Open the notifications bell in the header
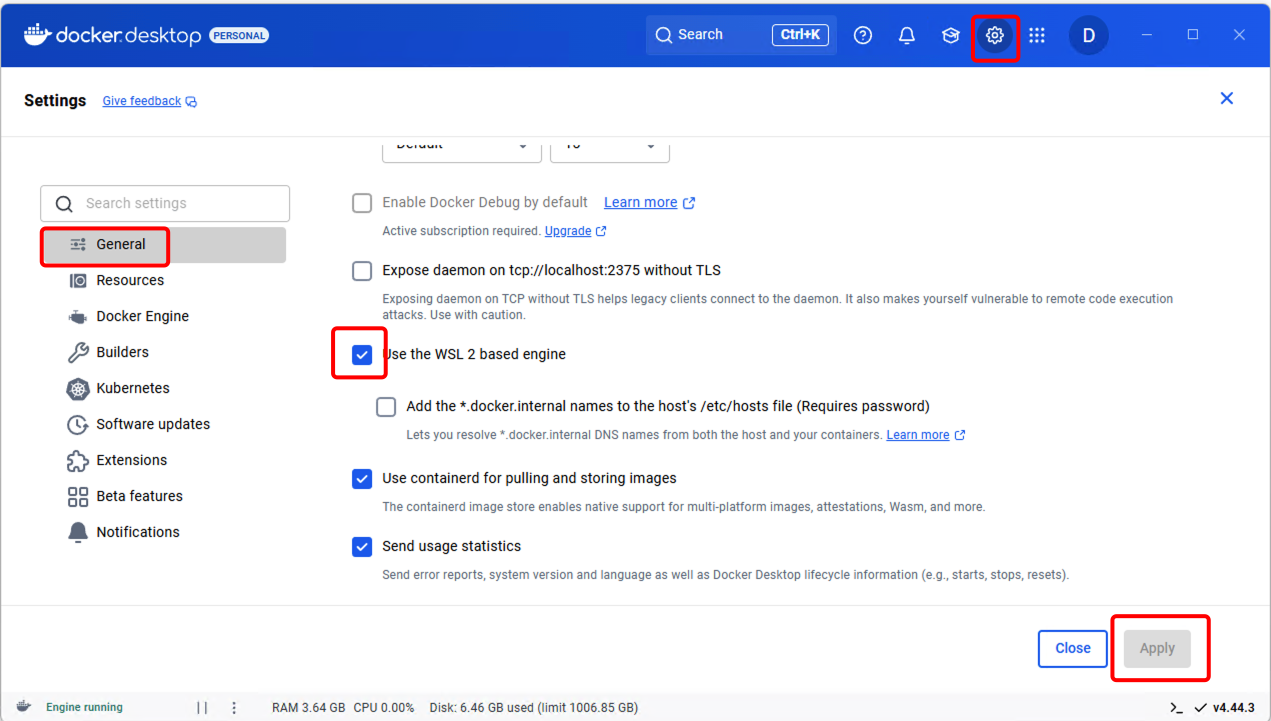Screen dimensions: 1271x721 (x=907, y=35)
